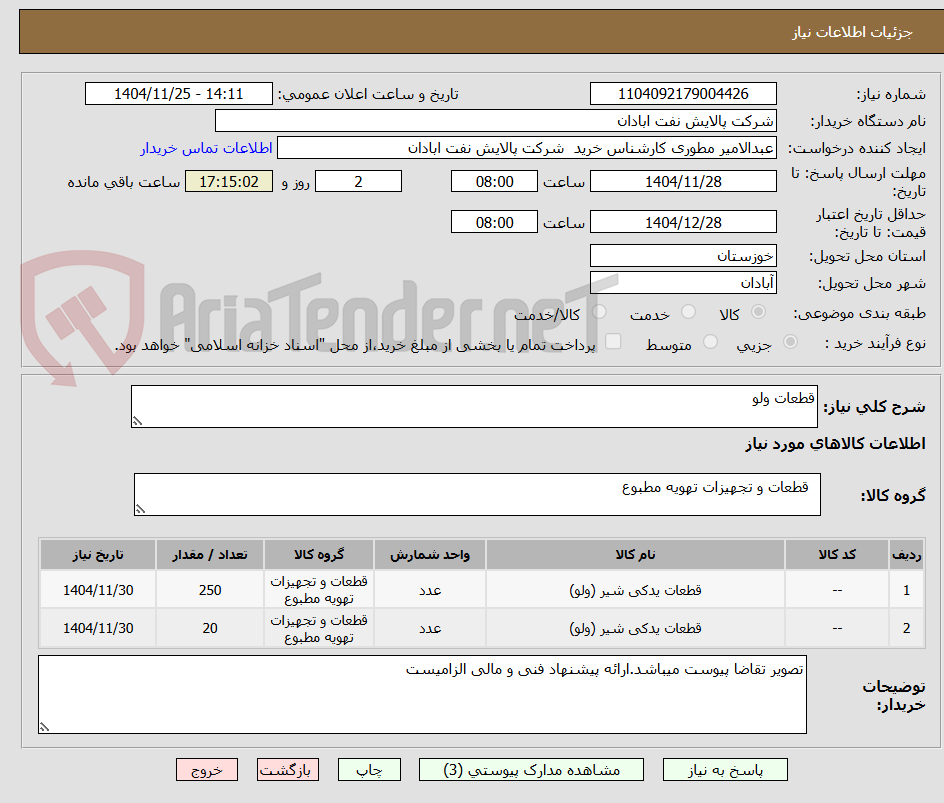944x803 pixels.
Task: Click the price validity time 08:00 field
Action: point(494,222)
